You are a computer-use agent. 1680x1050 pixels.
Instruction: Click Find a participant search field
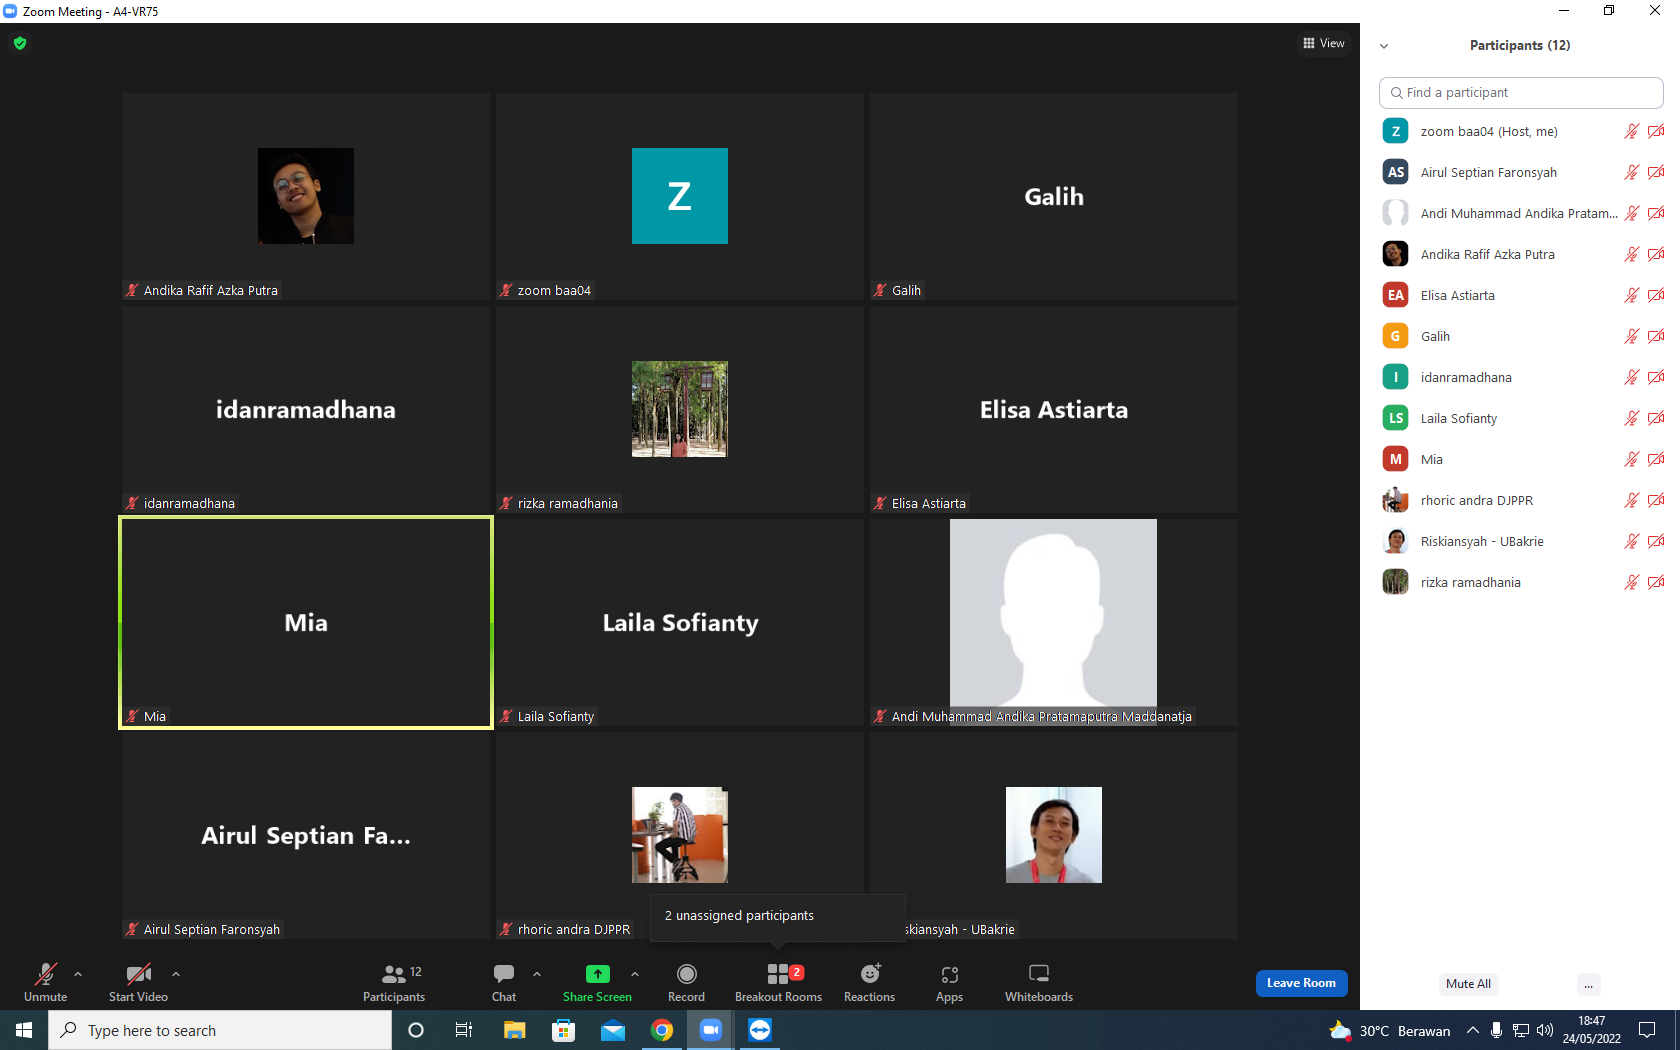pos(1520,92)
